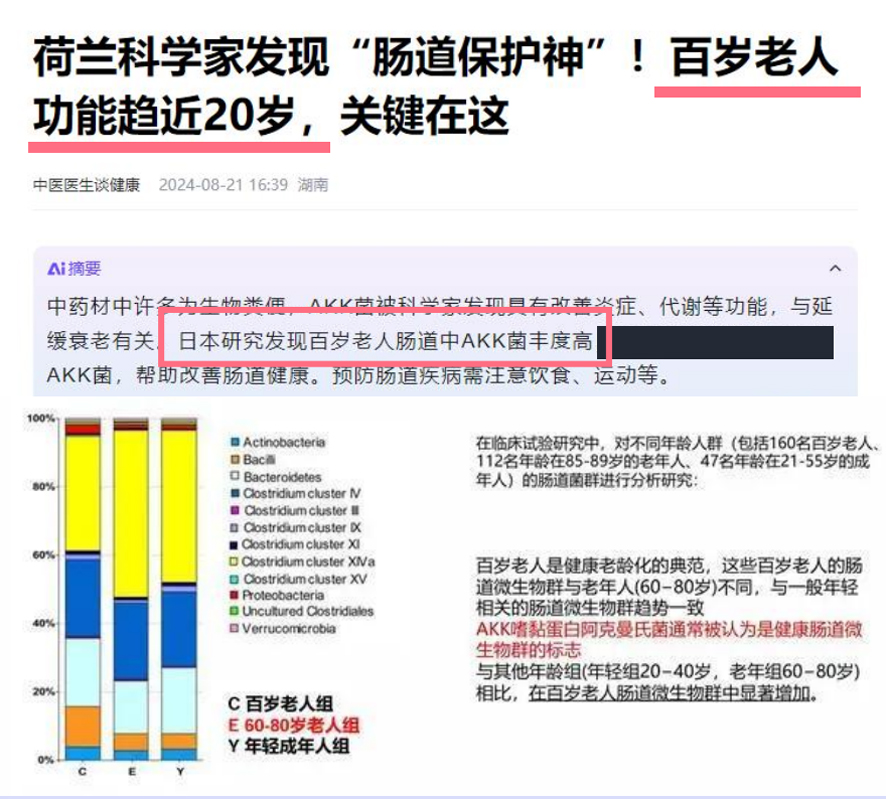The height and width of the screenshot is (800, 886).
Task: Select the Bacteroidetes legend swatch
Action: point(235,477)
